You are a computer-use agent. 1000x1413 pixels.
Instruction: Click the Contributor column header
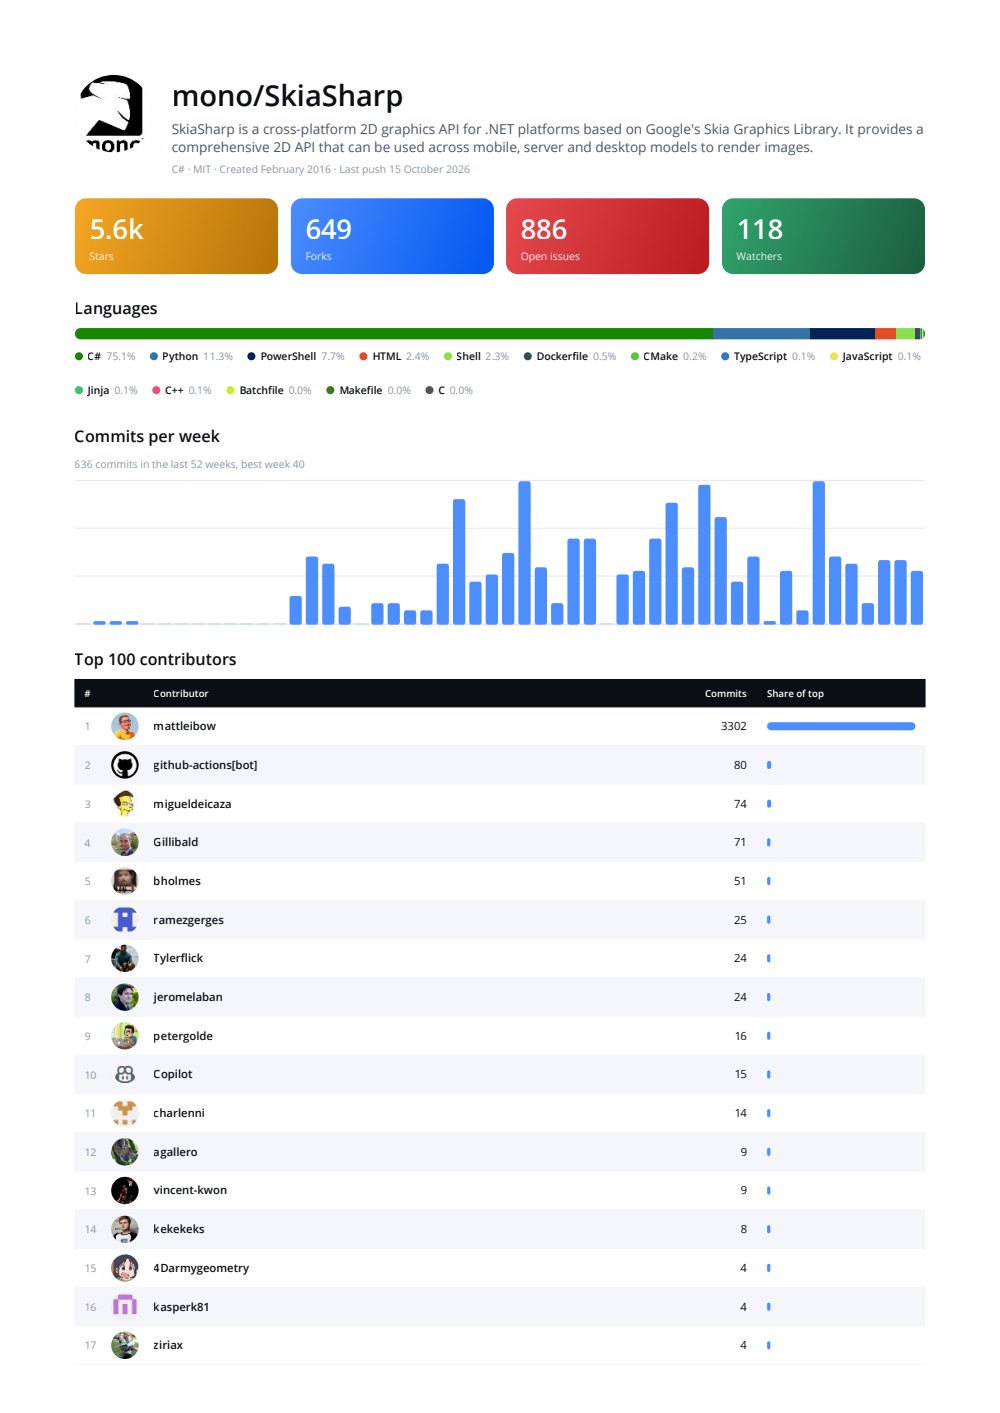(x=181, y=693)
